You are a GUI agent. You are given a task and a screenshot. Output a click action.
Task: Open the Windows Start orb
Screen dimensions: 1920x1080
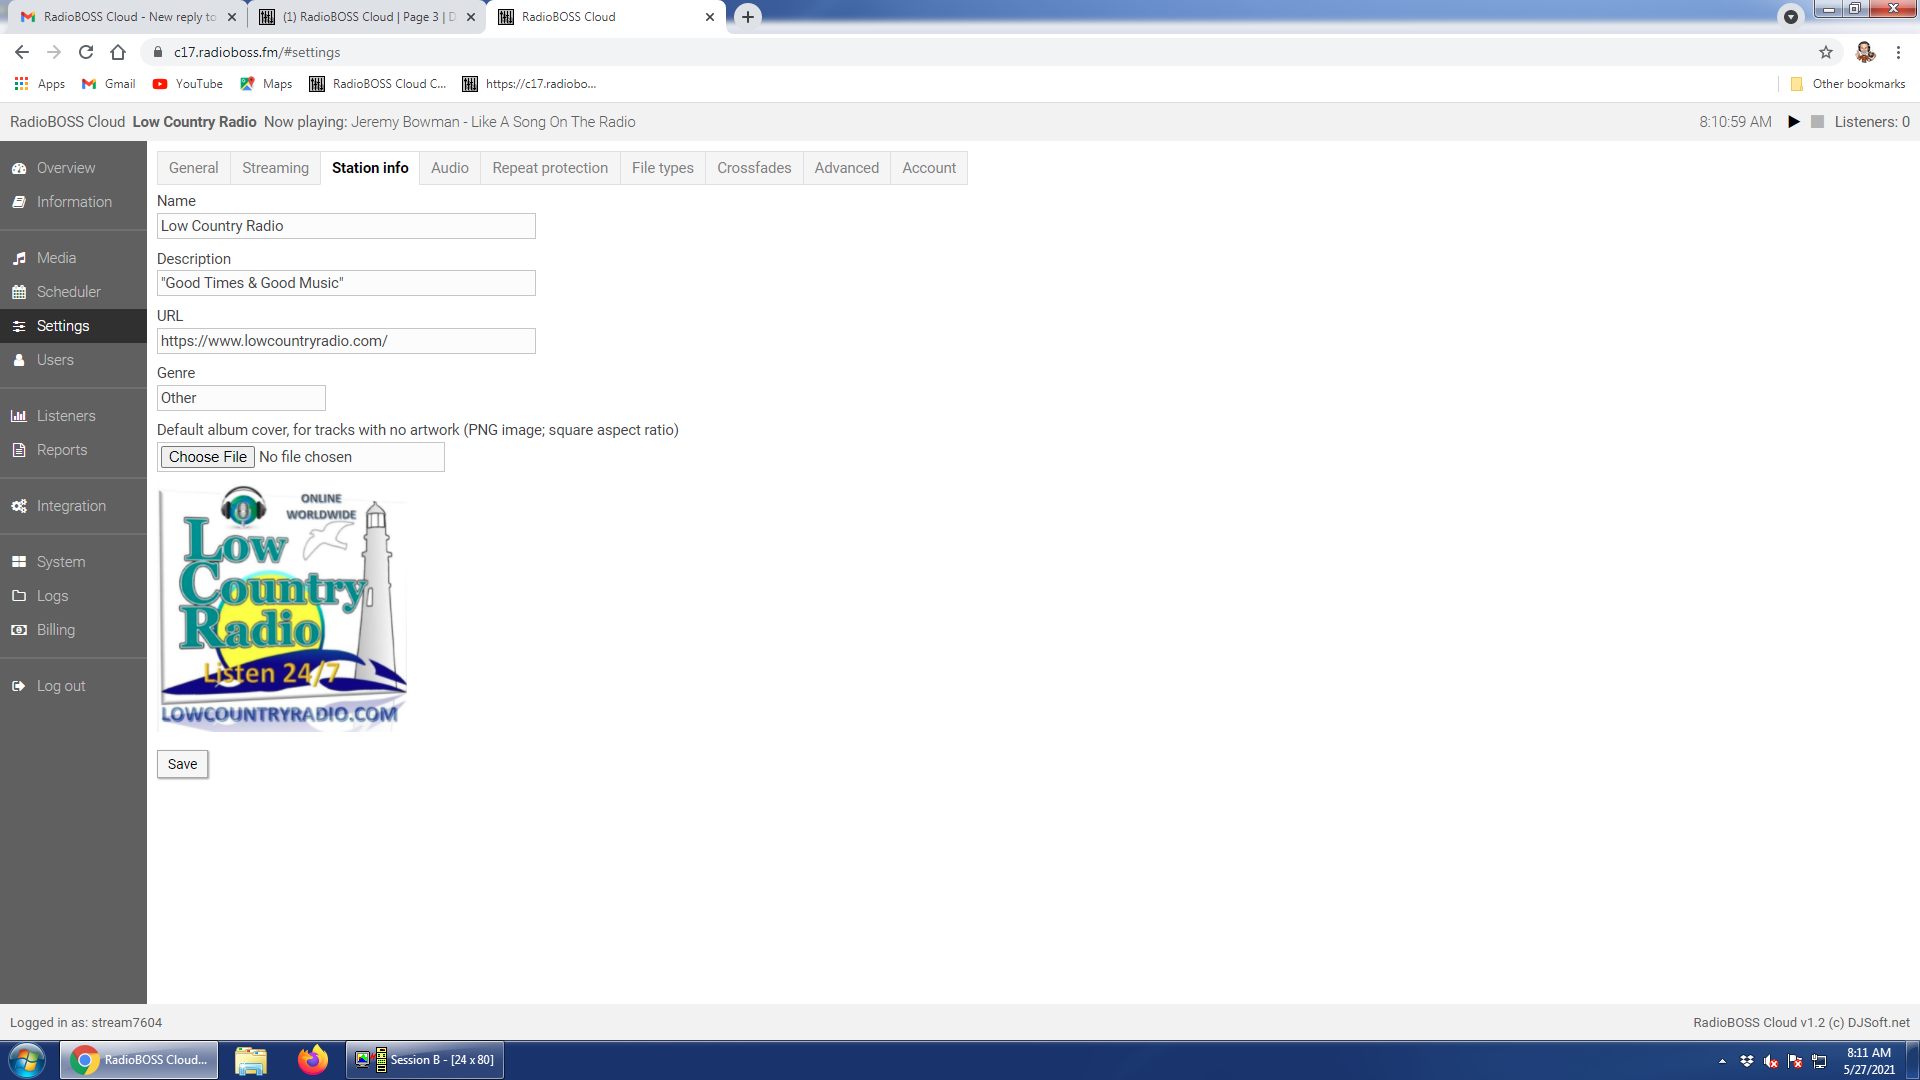coord(27,1060)
